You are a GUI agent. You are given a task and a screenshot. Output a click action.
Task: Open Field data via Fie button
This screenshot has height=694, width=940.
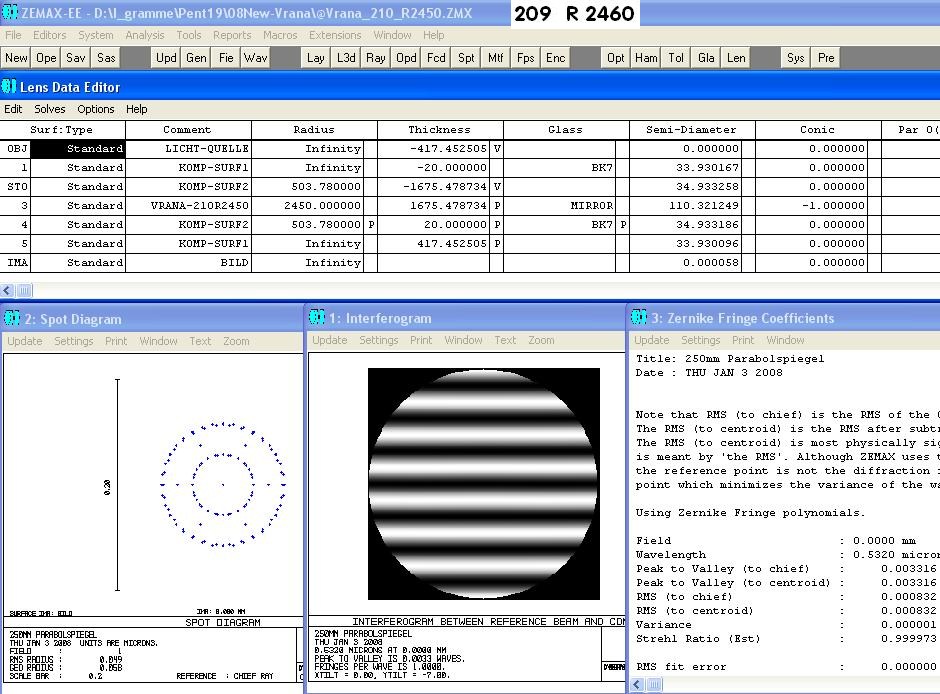(226, 58)
